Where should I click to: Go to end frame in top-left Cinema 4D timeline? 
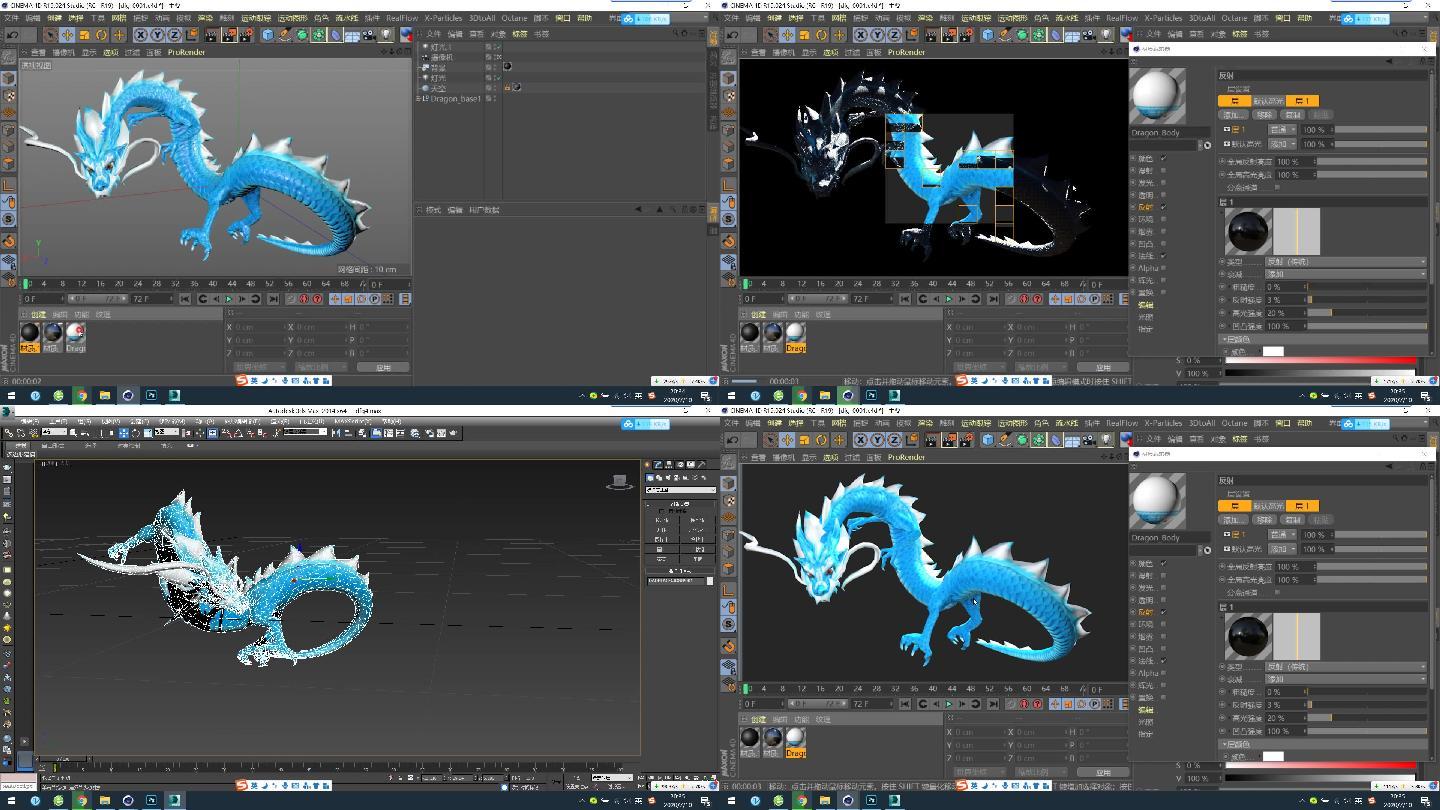tap(274, 298)
